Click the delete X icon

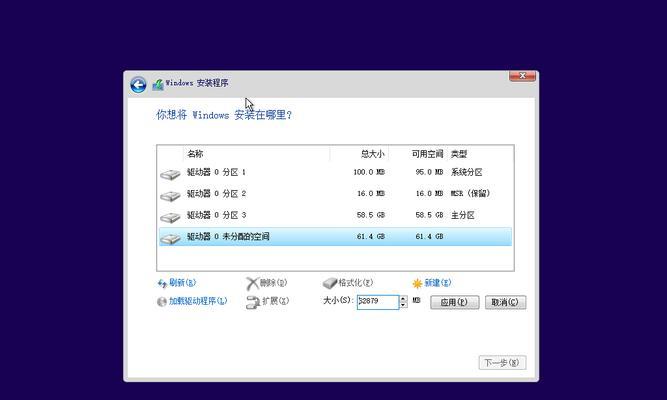point(252,283)
